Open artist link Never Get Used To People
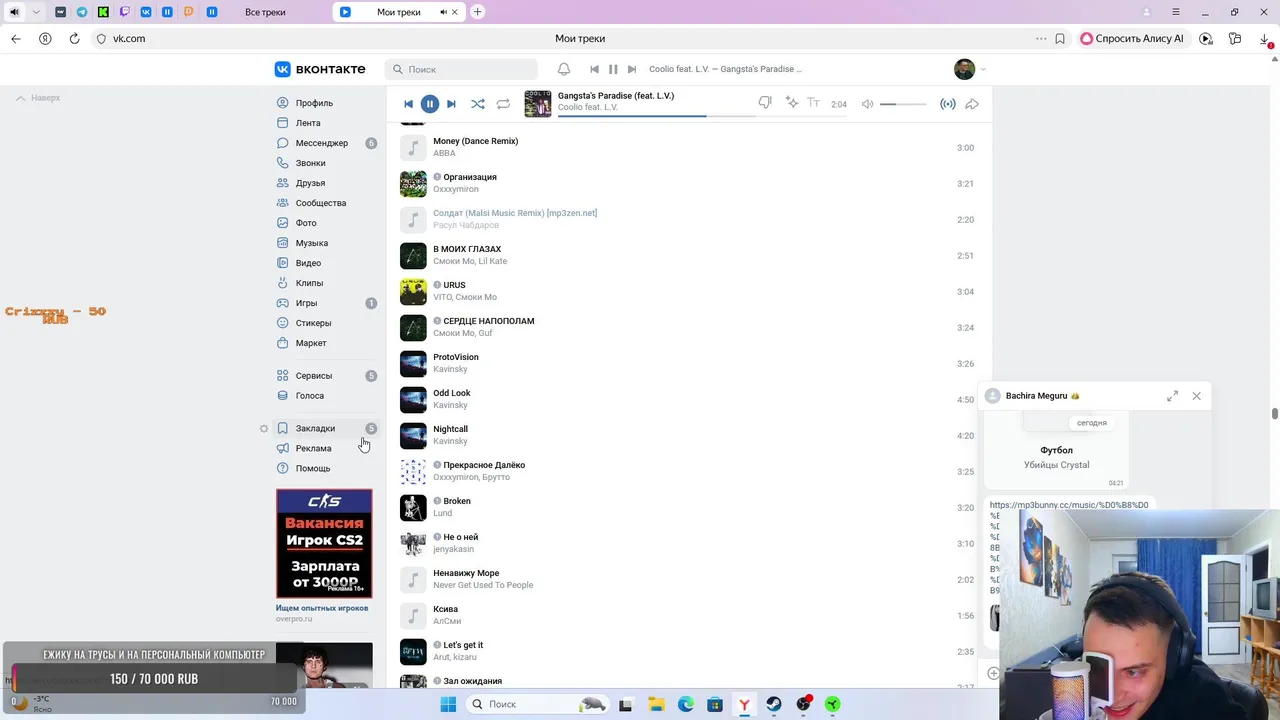The height and width of the screenshot is (720, 1280). click(x=483, y=585)
